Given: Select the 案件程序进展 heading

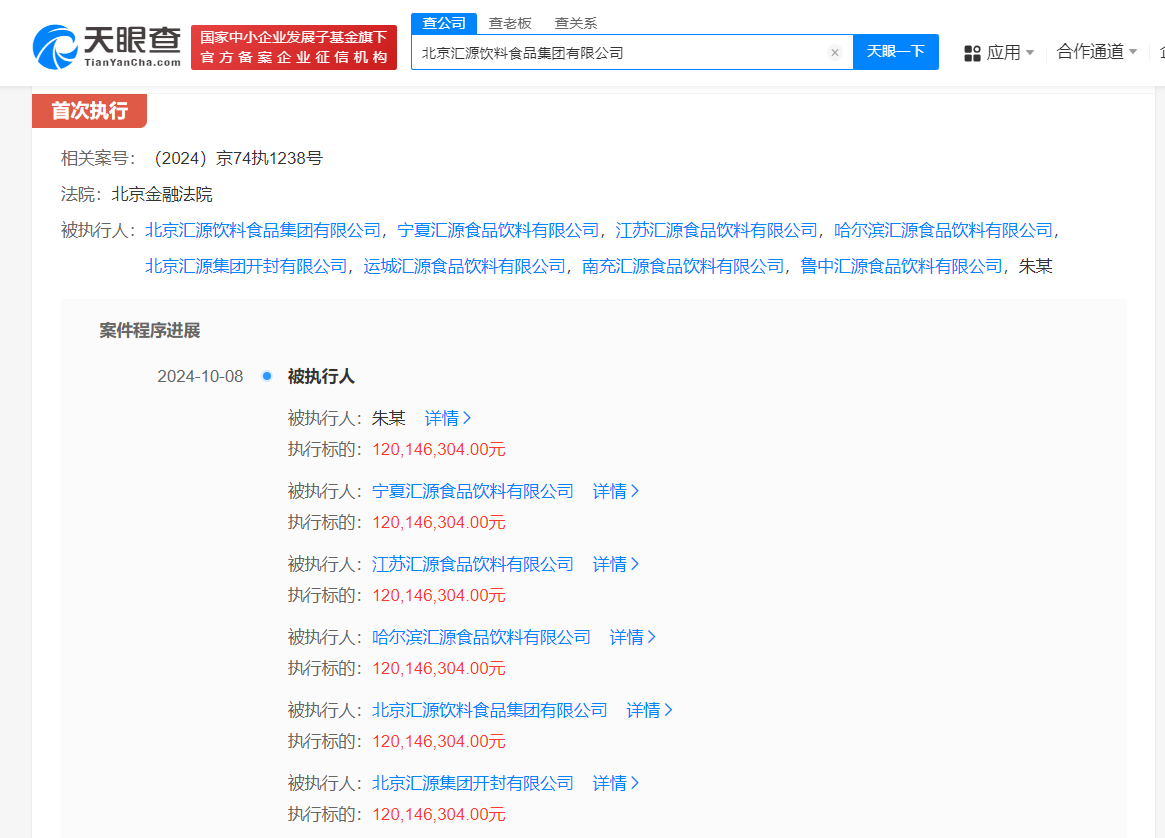Looking at the screenshot, I should pos(149,331).
